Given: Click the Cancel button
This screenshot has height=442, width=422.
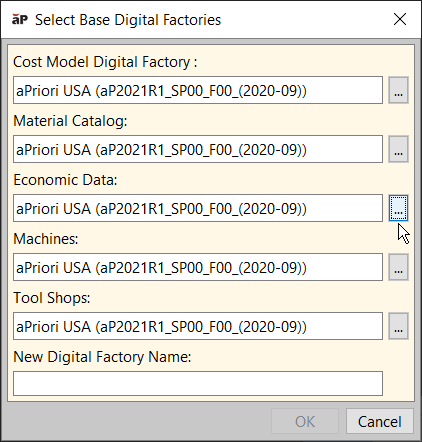Looking at the screenshot, I should (x=380, y=421).
